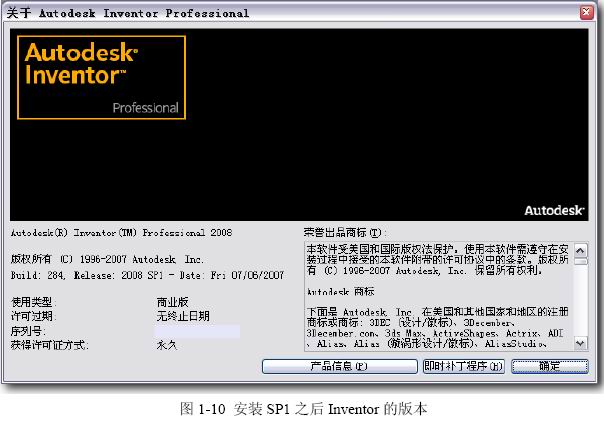Click the blank serial number field
This screenshot has height=424, width=604.
tap(197, 331)
